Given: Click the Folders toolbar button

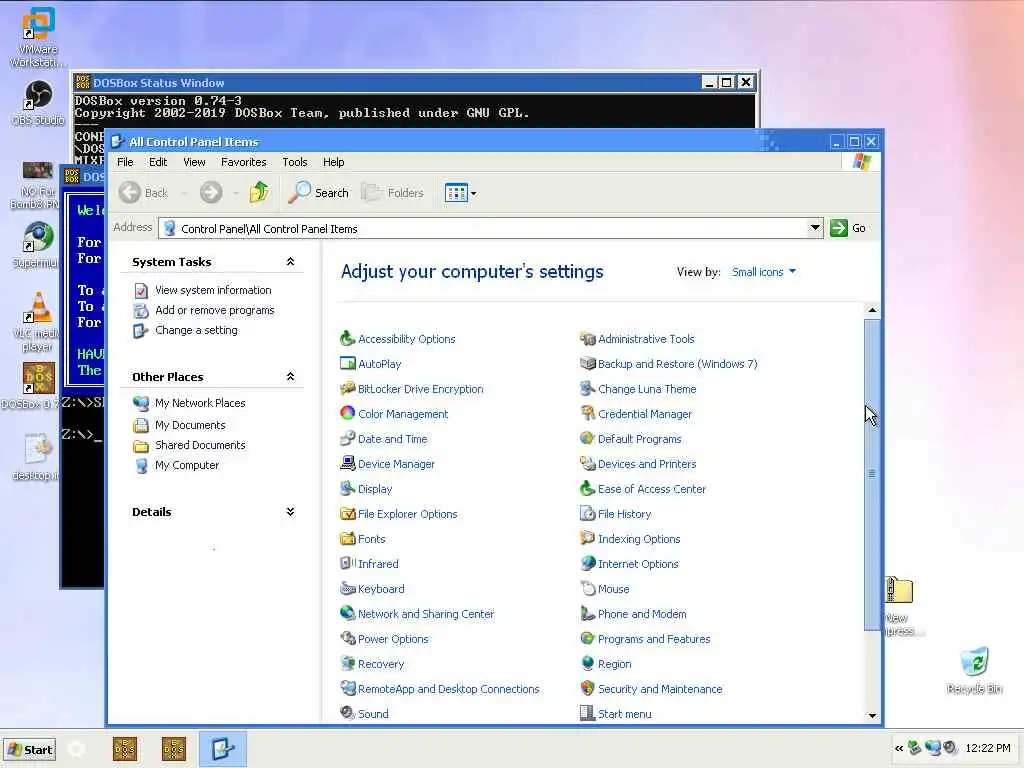Looking at the screenshot, I should point(392,193).
